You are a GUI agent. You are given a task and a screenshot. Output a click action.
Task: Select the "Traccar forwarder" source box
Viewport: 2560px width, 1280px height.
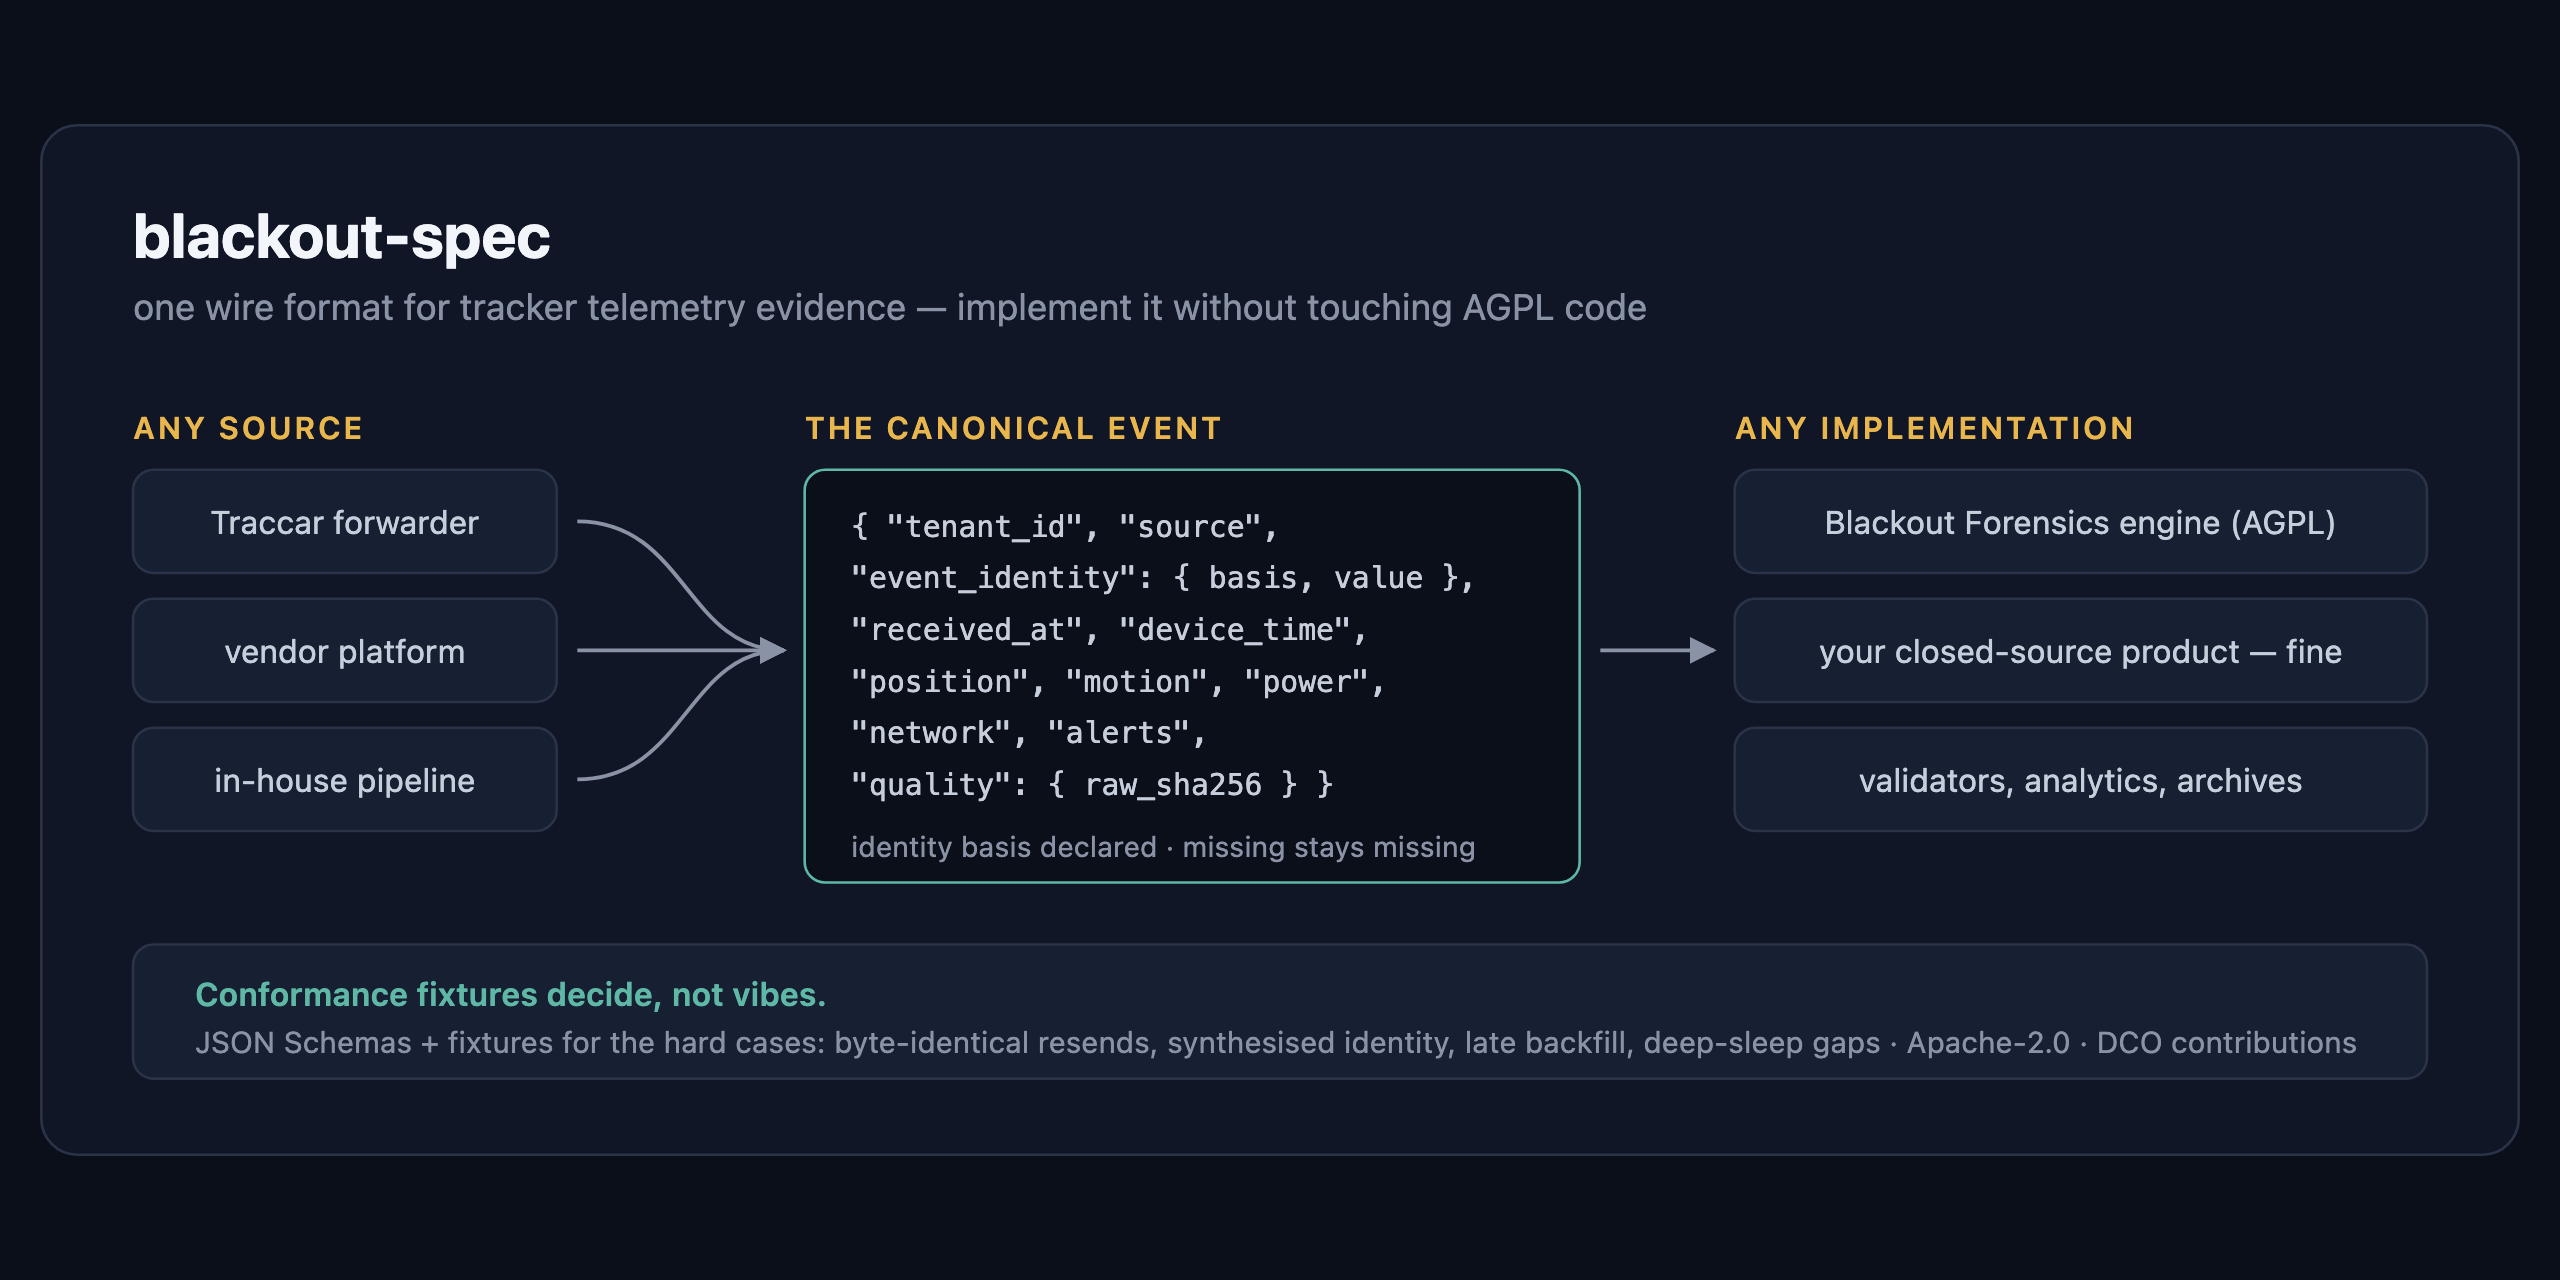tap(345, 522)
